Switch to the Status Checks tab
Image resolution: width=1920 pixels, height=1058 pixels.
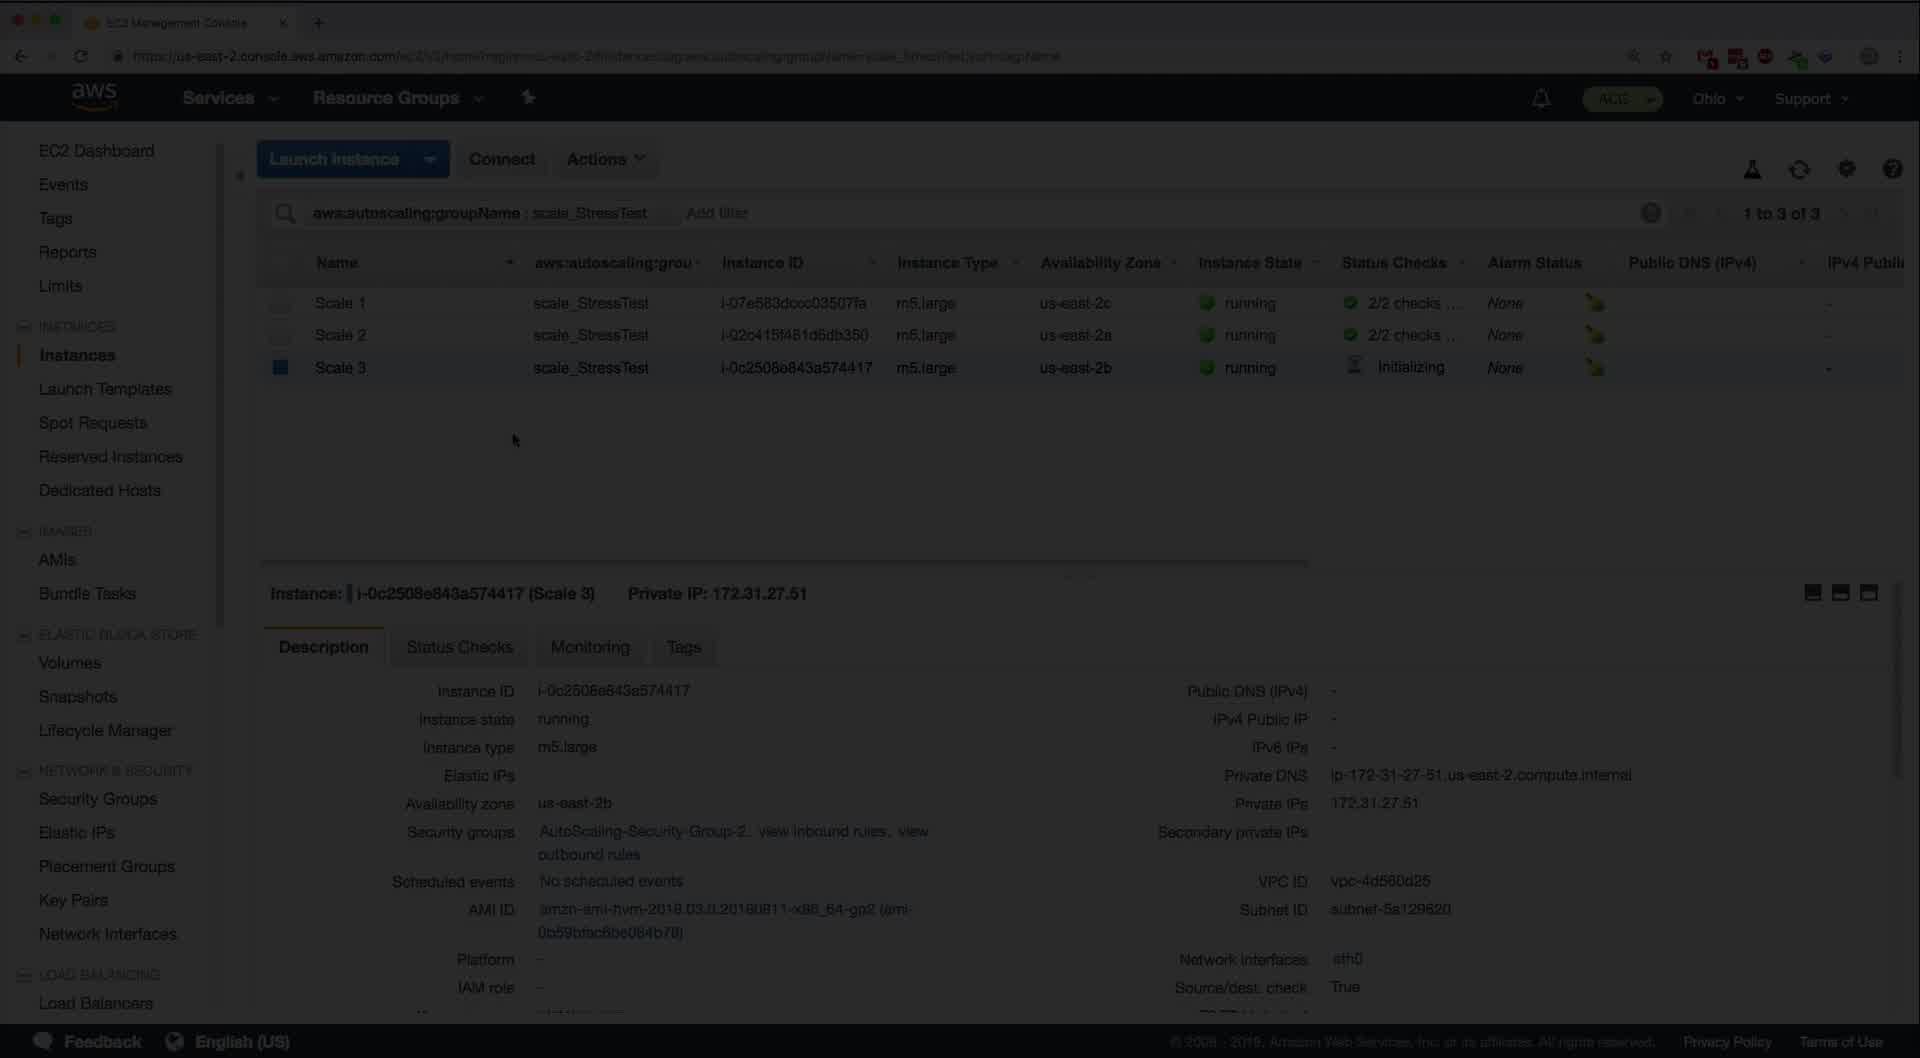pyautogui.click(x=460, y=647)
